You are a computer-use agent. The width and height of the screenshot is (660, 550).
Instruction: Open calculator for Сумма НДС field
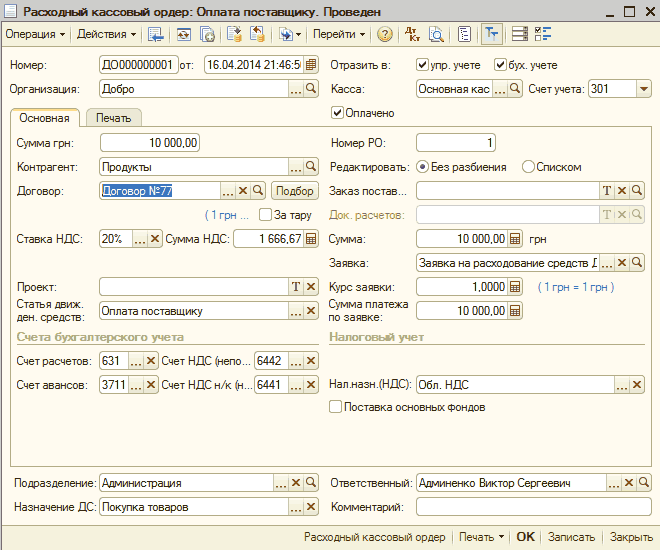(x=311, y=239)
